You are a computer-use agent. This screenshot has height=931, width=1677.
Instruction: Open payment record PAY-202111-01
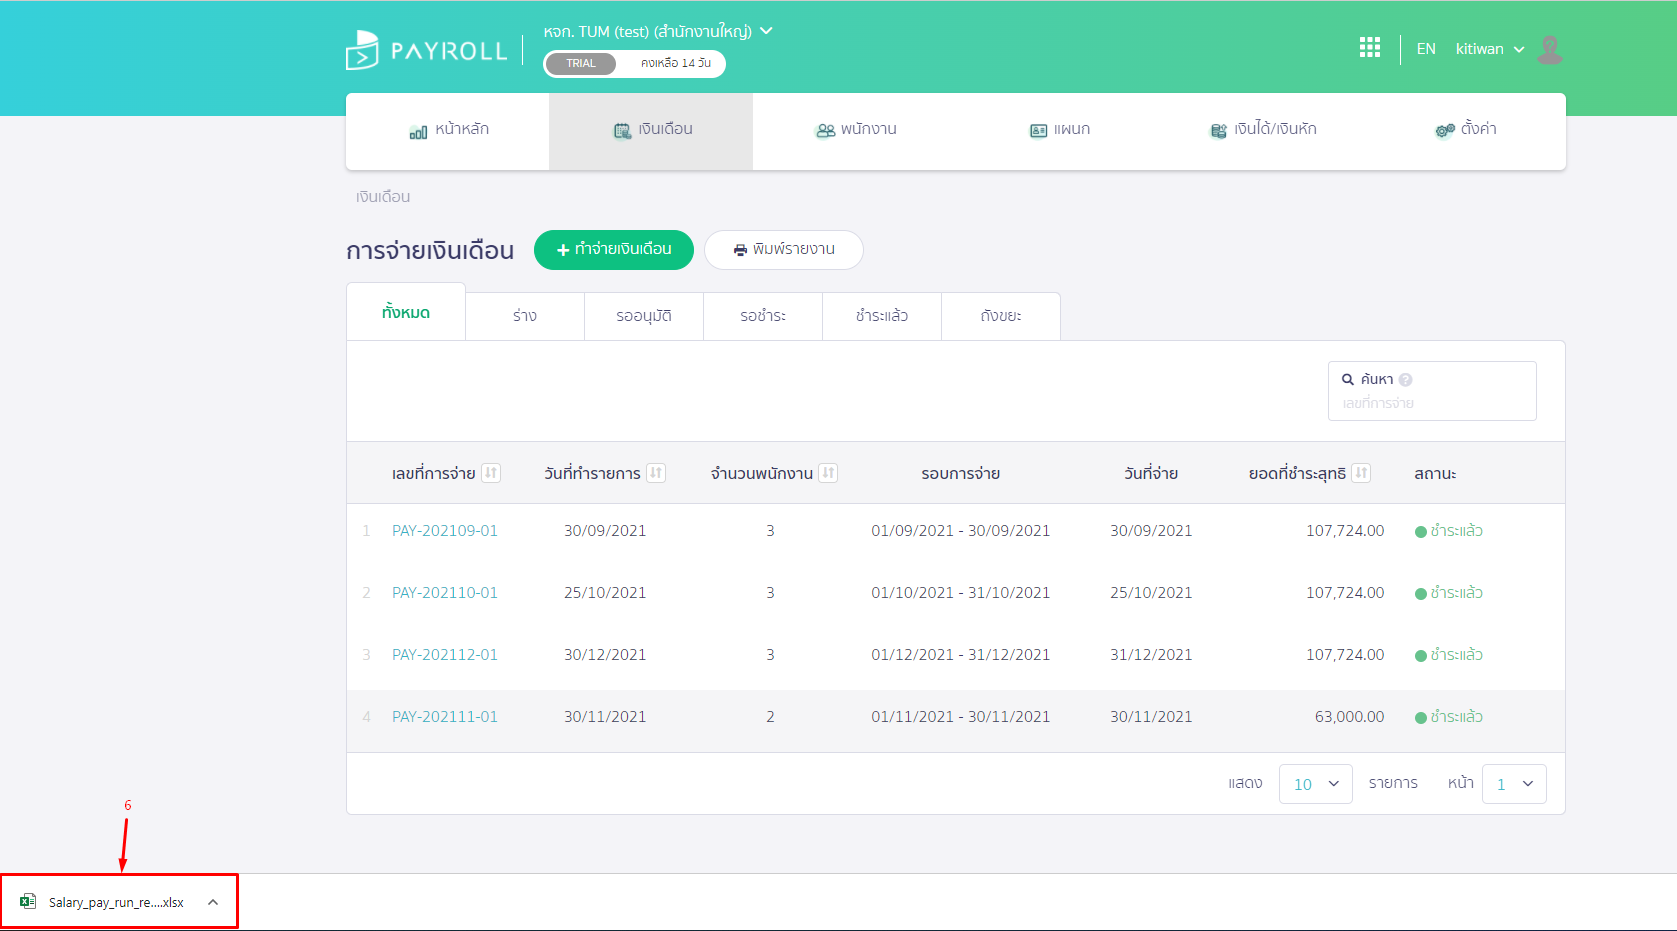point(444,716)
